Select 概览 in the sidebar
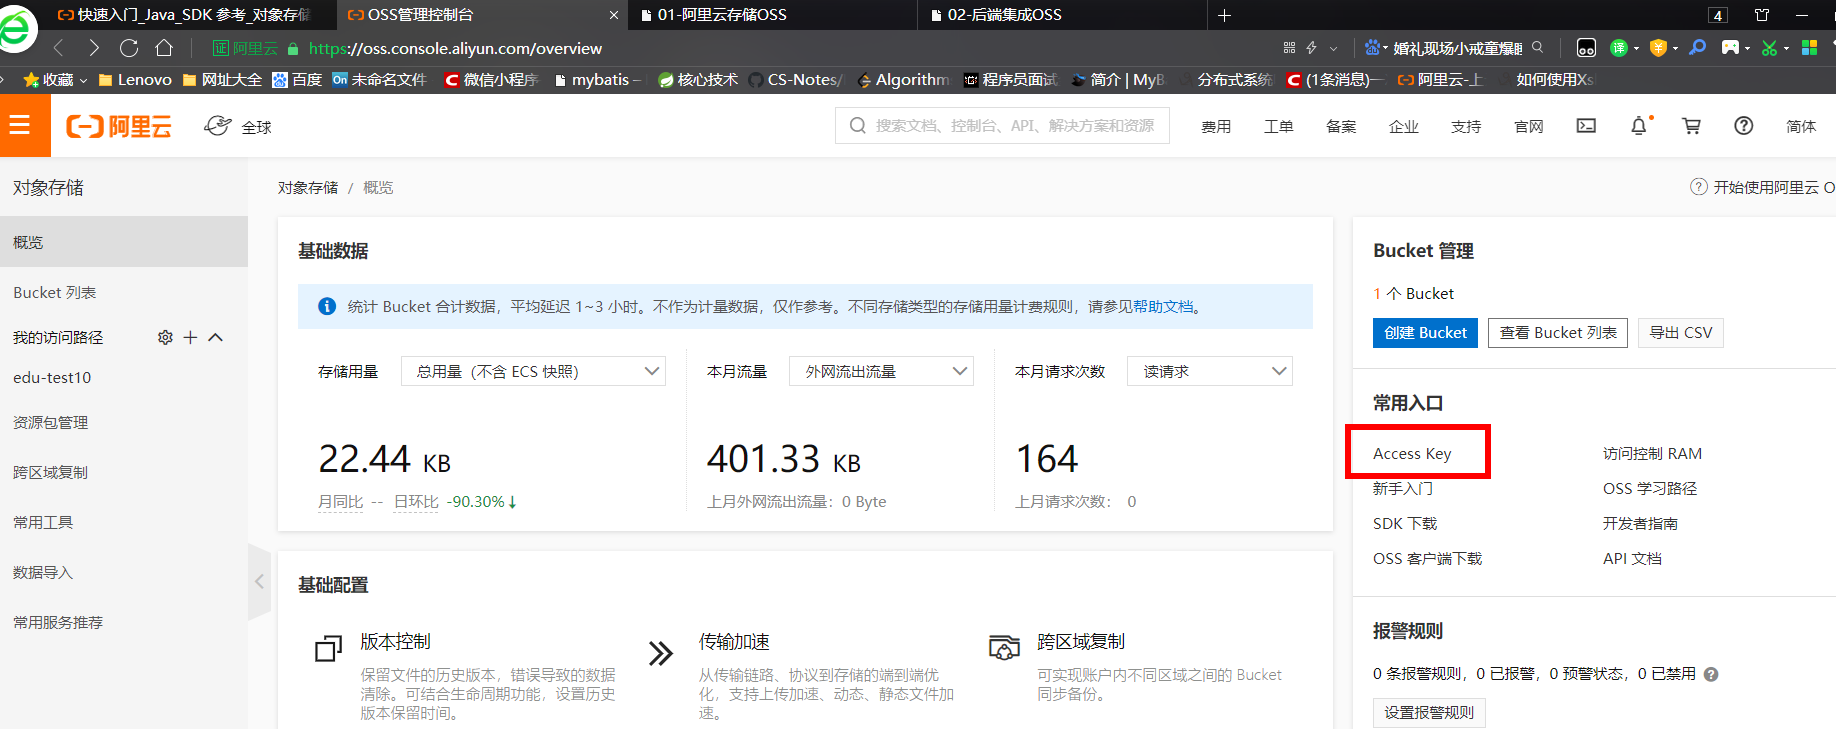 tap(124, 242)
